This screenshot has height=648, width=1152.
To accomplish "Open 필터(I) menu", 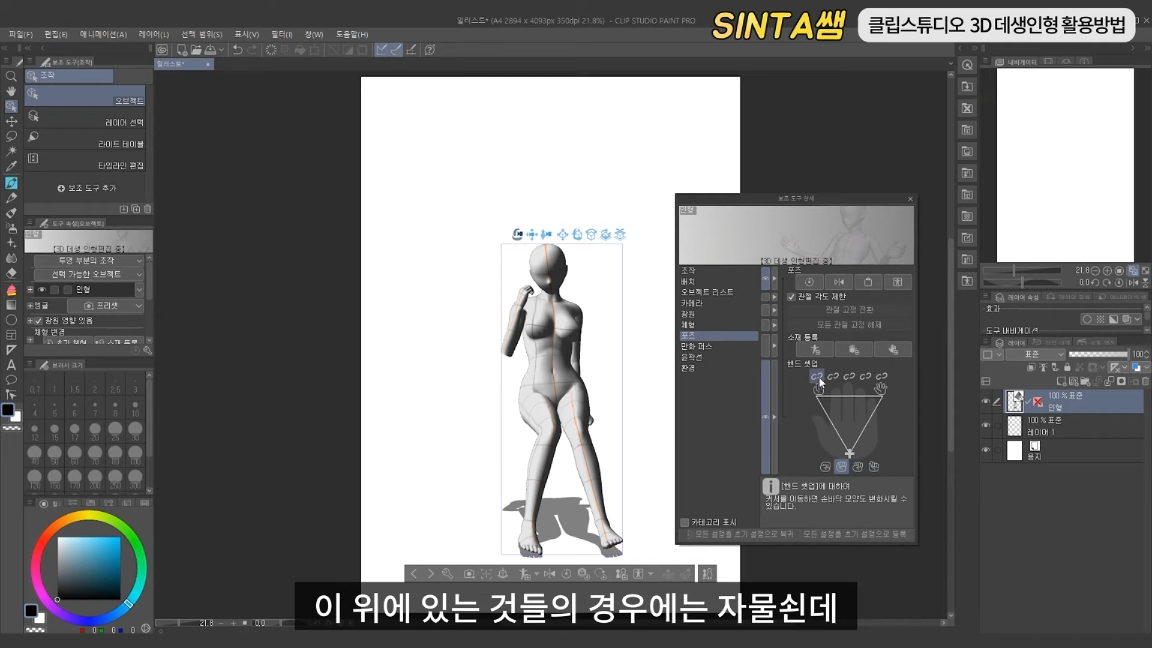I will point(281,35).
